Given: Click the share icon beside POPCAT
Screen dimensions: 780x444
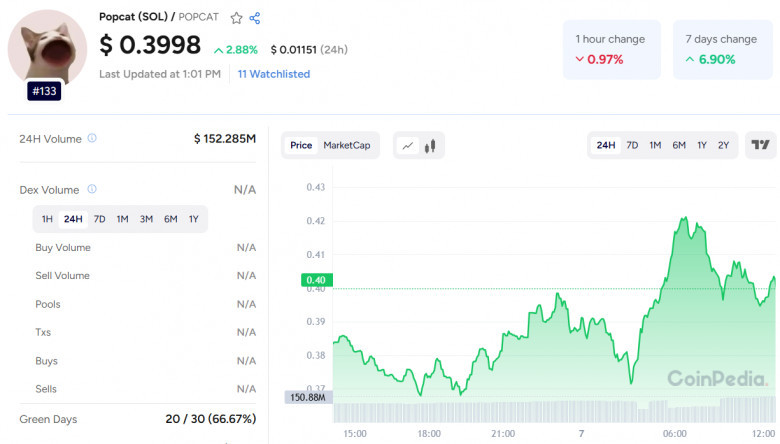Looking at the screenshot, I should 255,18.
